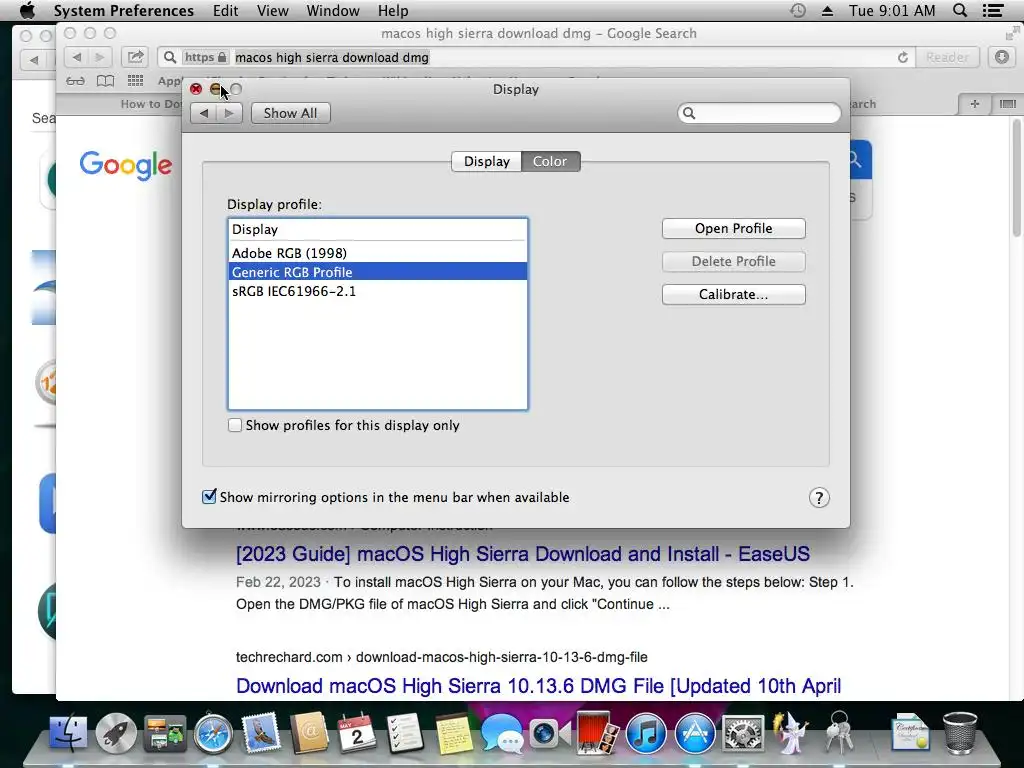Screen dimensions: 1024x768
Task: Open the Apple menu
Action: tap(27, 10)
